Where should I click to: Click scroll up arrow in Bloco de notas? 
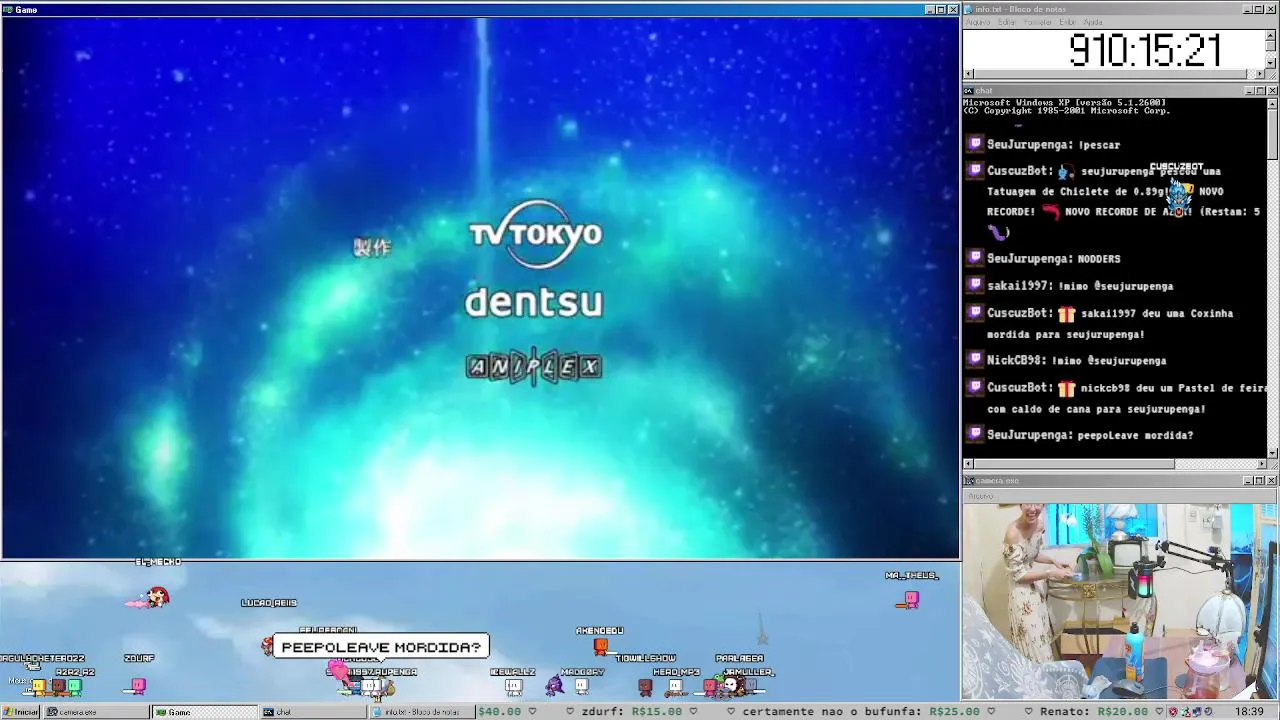coord(1271,33)
